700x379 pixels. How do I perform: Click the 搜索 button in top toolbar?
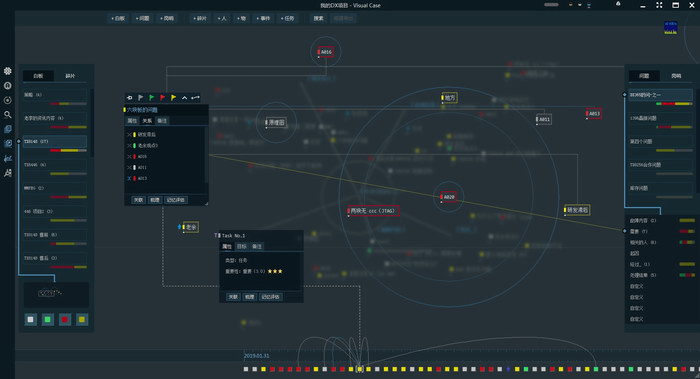pos(318,18)
